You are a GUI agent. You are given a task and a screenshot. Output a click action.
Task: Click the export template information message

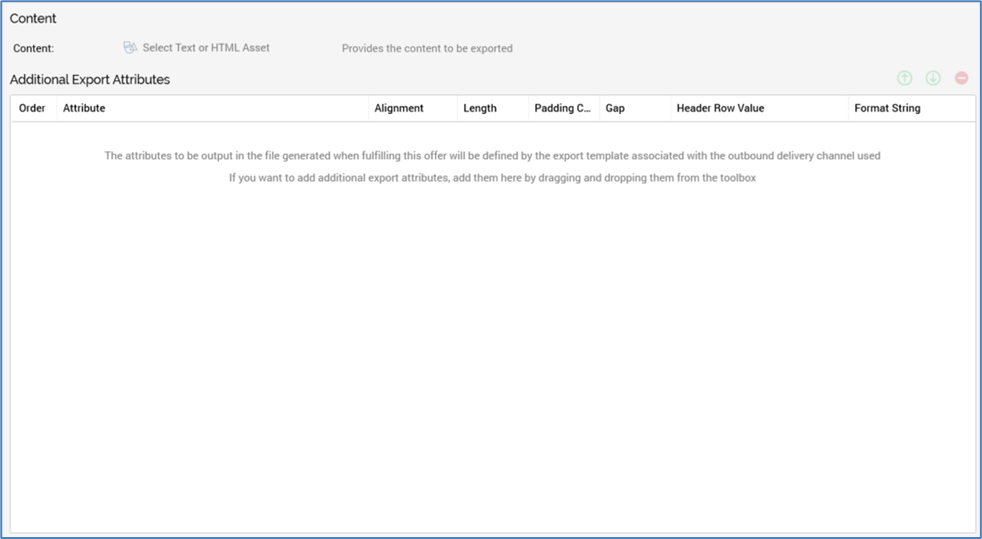(x=492, y=156)
